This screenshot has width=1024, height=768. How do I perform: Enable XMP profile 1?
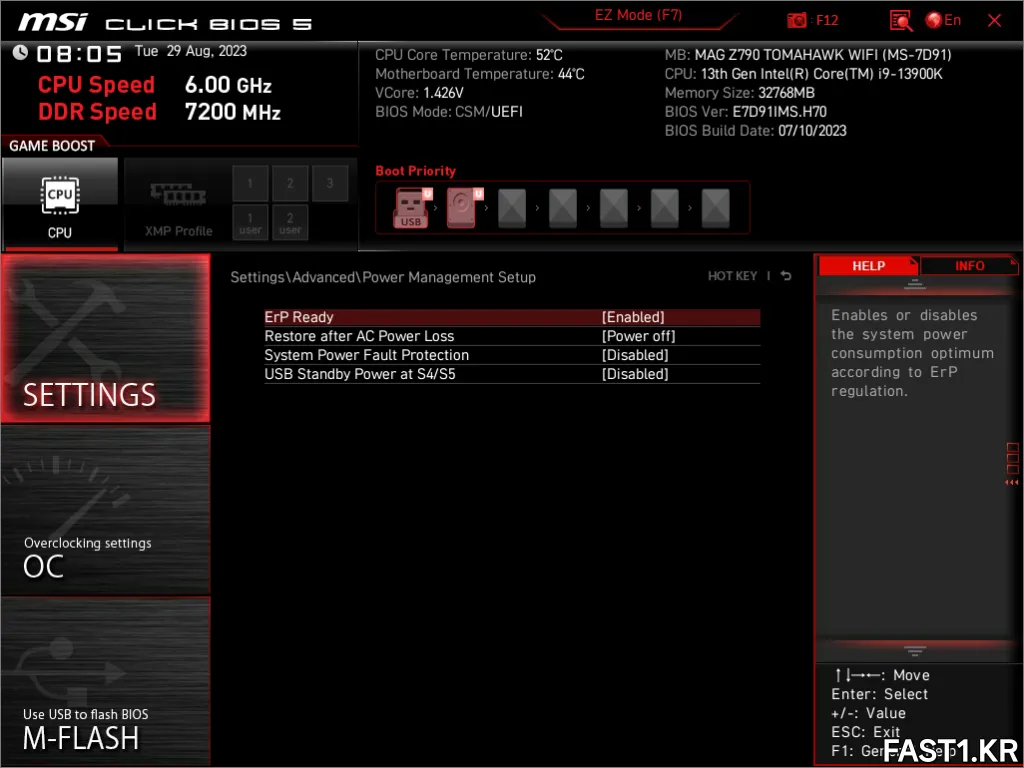point(249,183)
